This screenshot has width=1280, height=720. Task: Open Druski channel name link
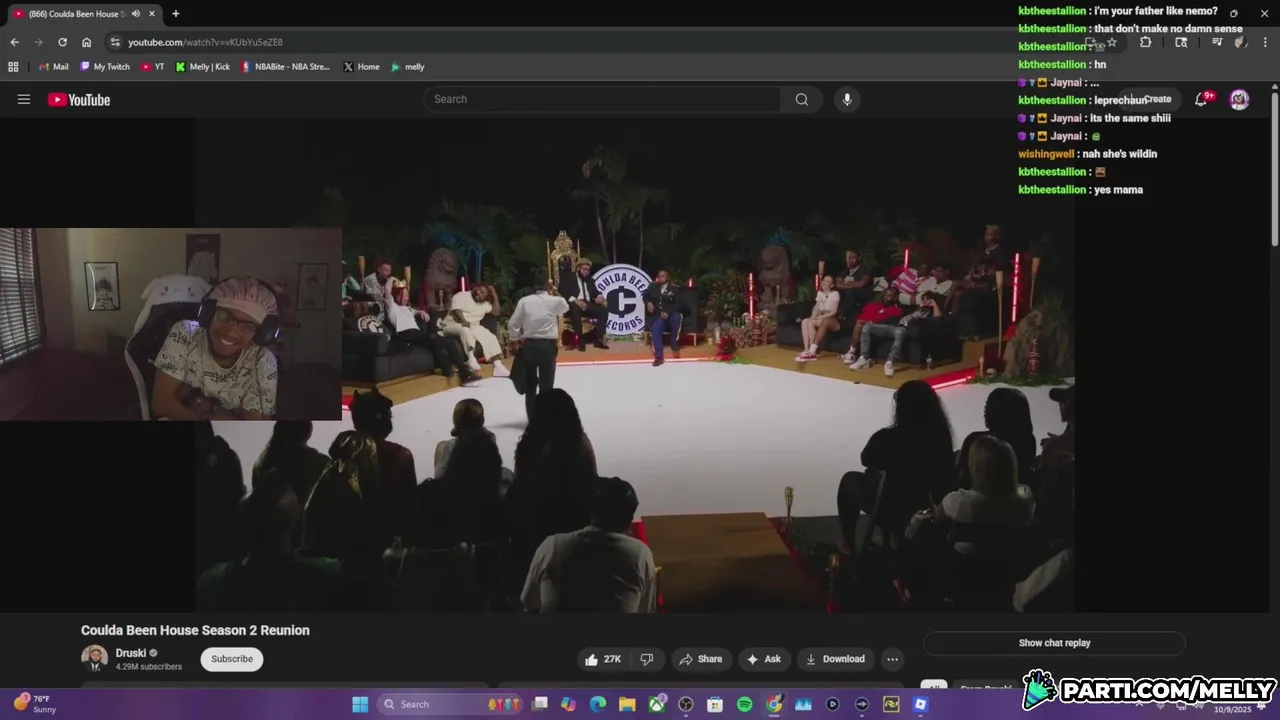131,653
